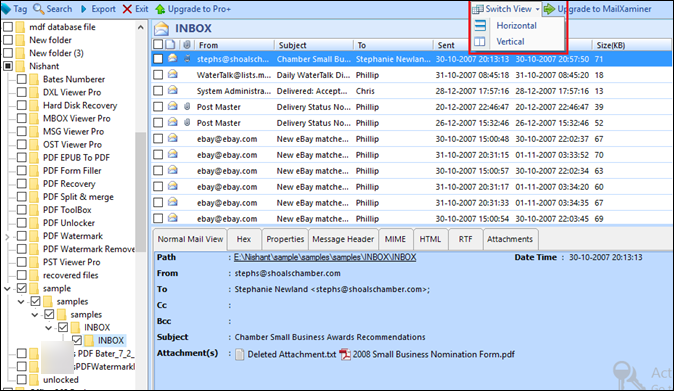Open the Deleted Attachment.txt attachment
The width and height of the screenshot is (674, 391).
click(x=291, y=354)
